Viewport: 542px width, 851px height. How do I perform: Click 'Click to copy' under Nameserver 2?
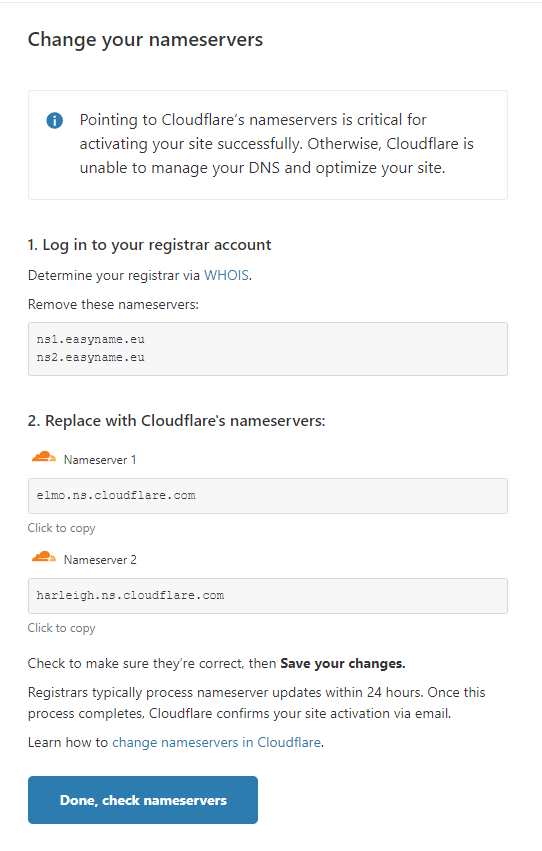(61, 628)
